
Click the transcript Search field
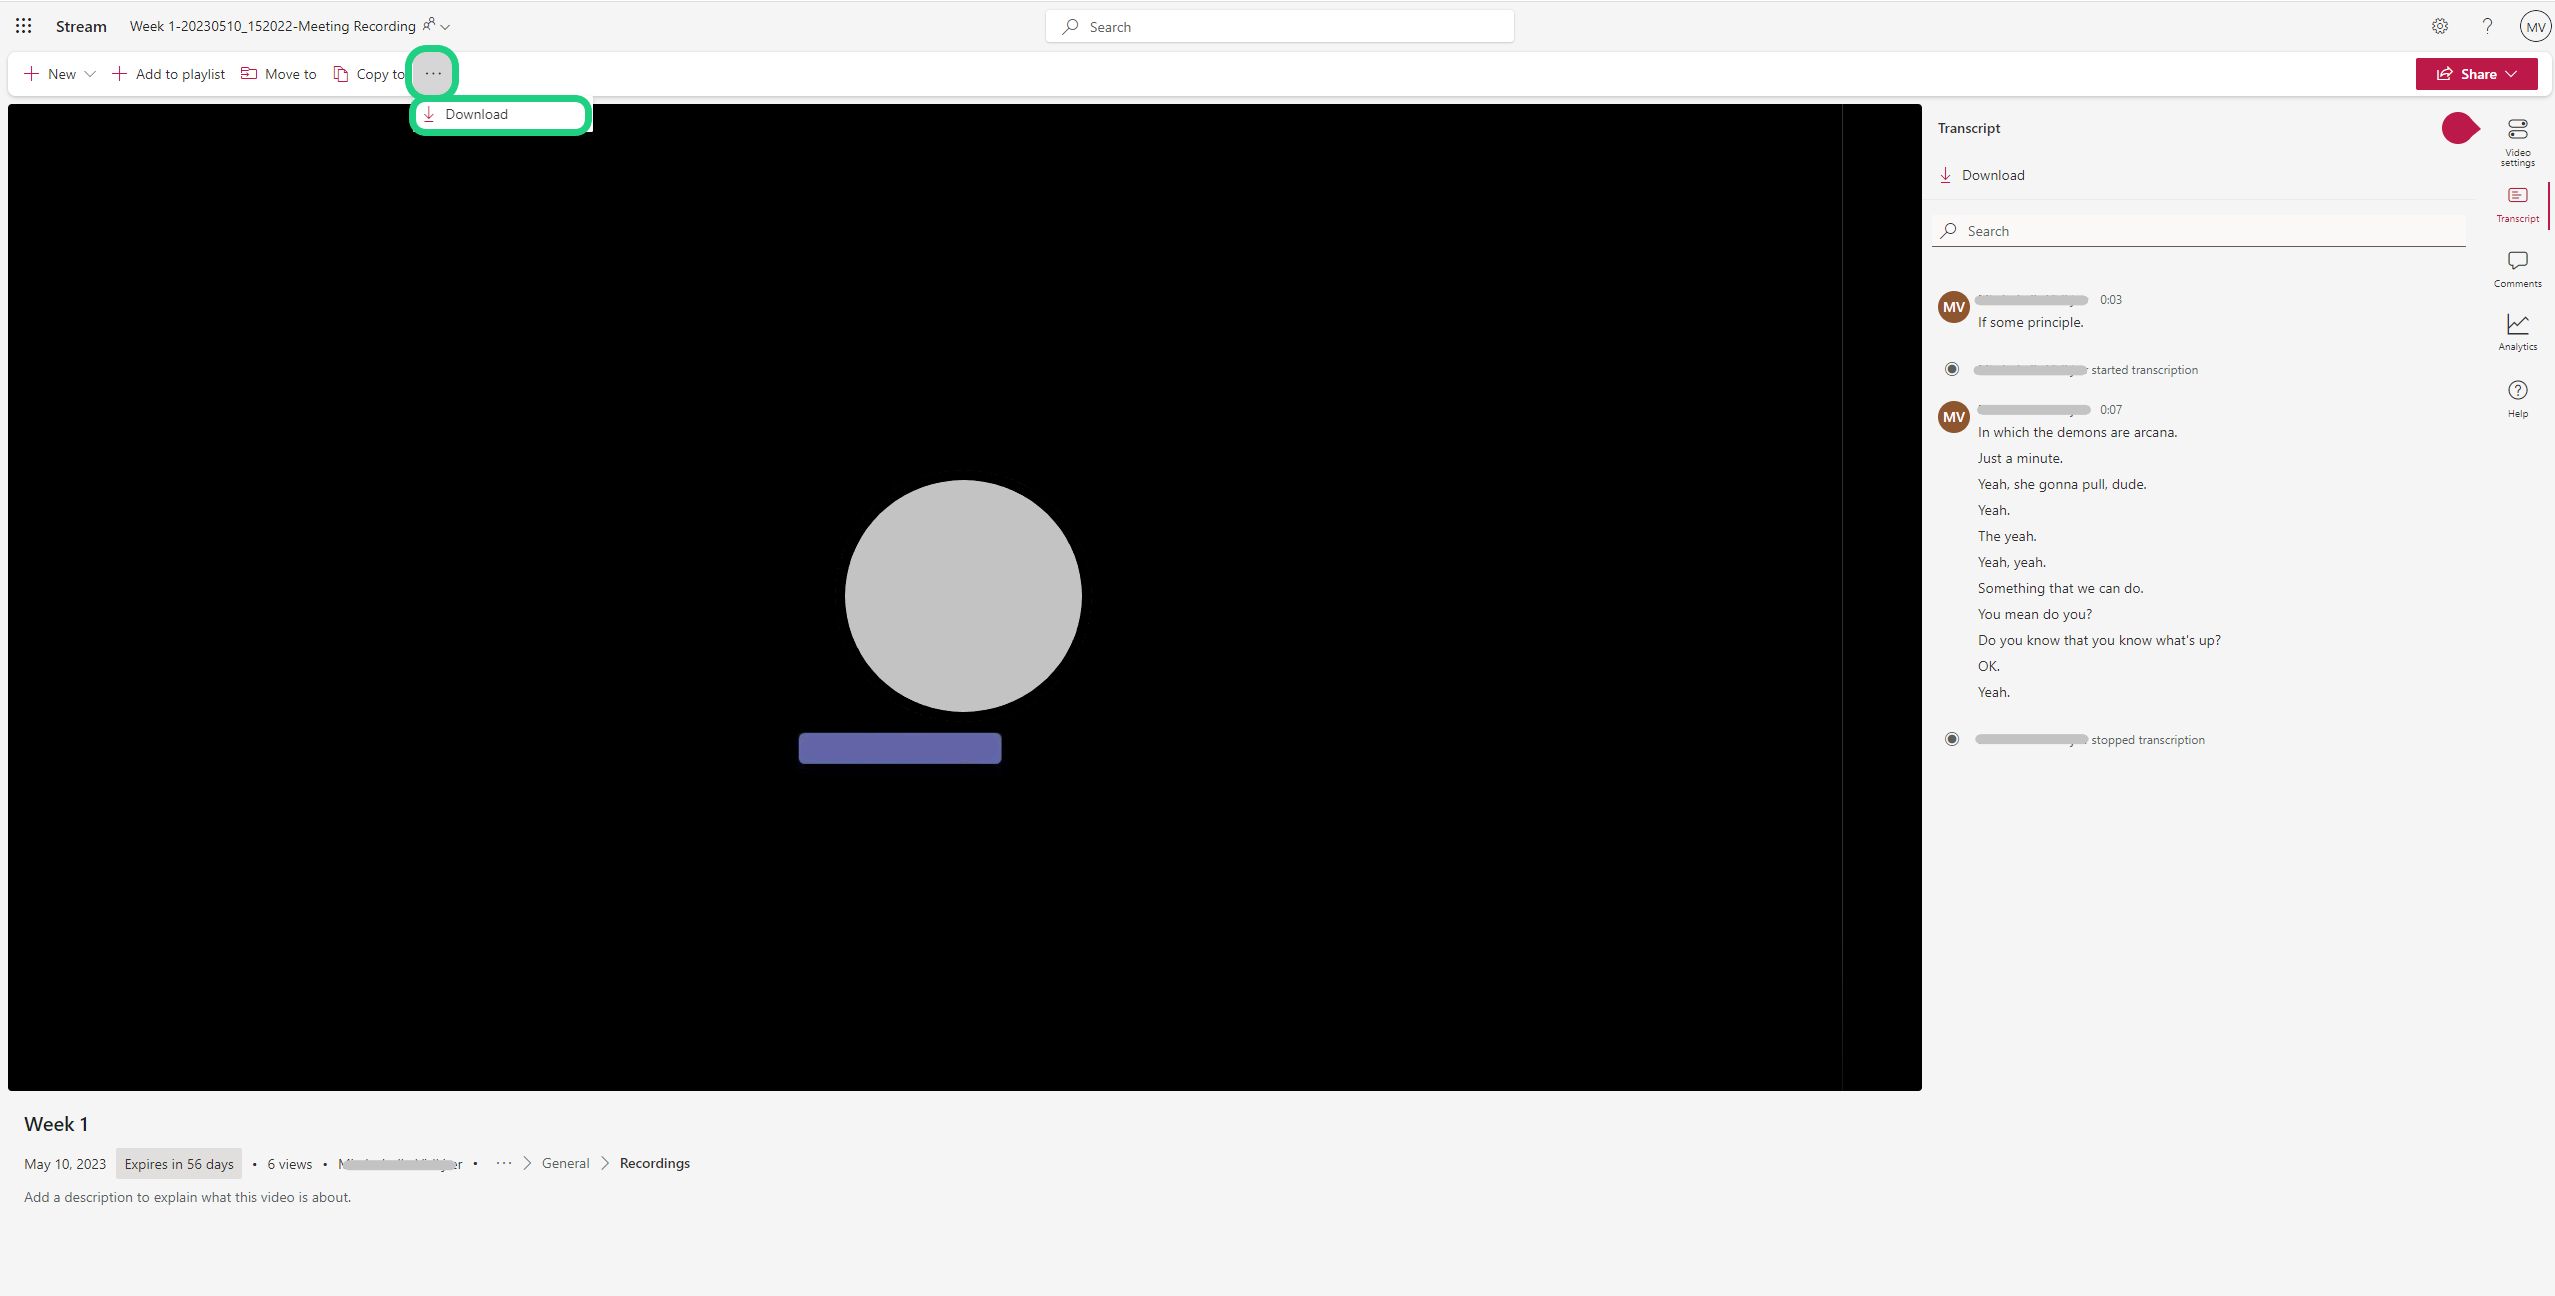click(x=2200, y=231)
